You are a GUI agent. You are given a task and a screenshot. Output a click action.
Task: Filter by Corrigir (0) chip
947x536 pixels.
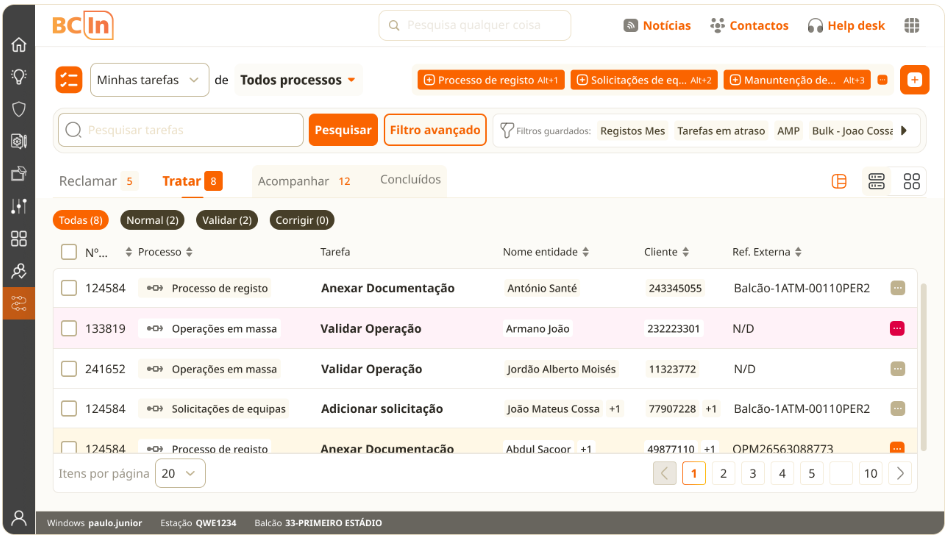pos(302,220)
